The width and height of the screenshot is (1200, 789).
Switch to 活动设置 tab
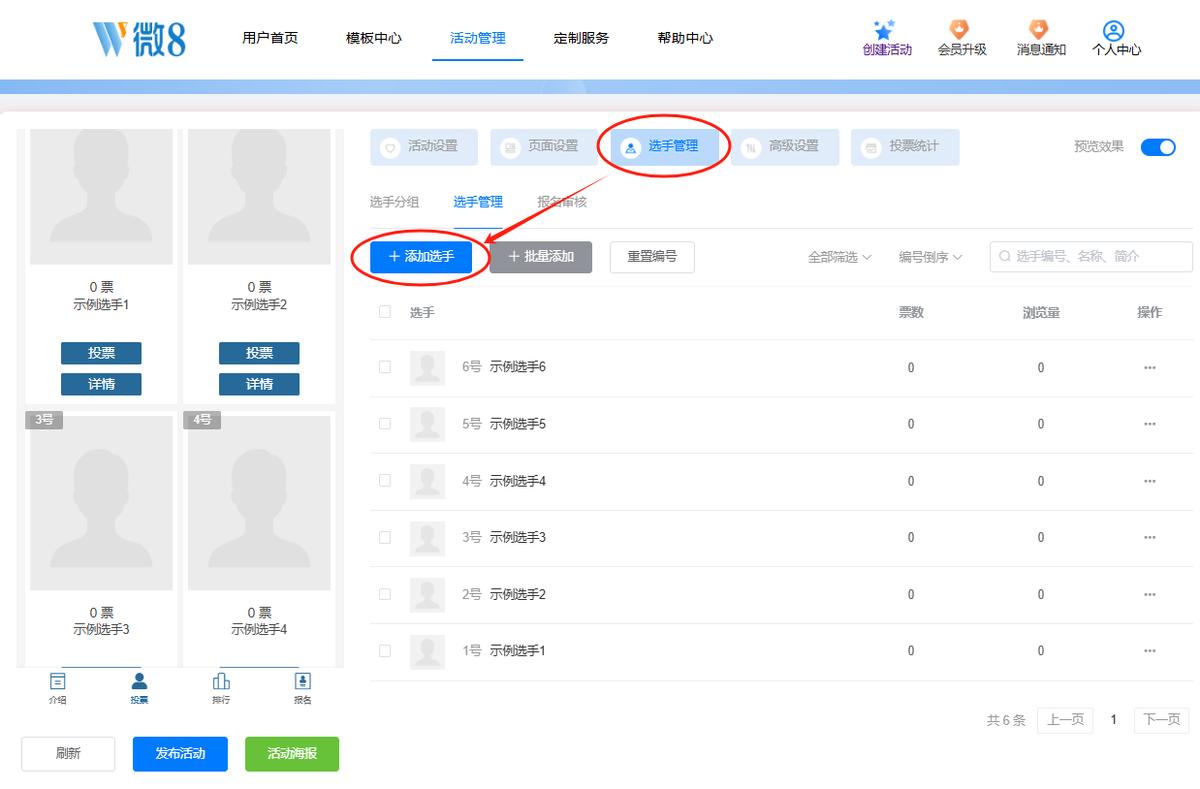pyautogui.click(x=424, y=147)
